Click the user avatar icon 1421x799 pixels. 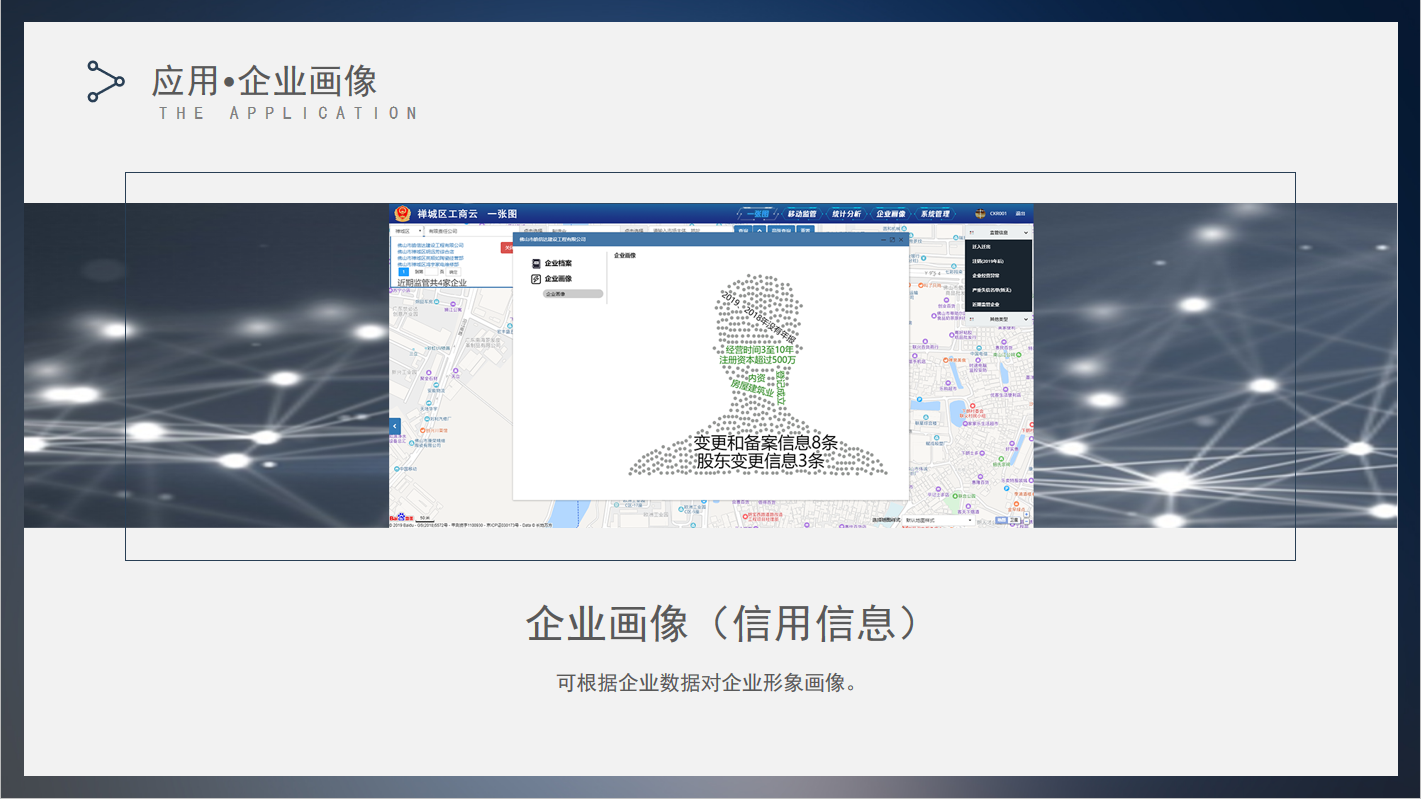pos(980,214)
